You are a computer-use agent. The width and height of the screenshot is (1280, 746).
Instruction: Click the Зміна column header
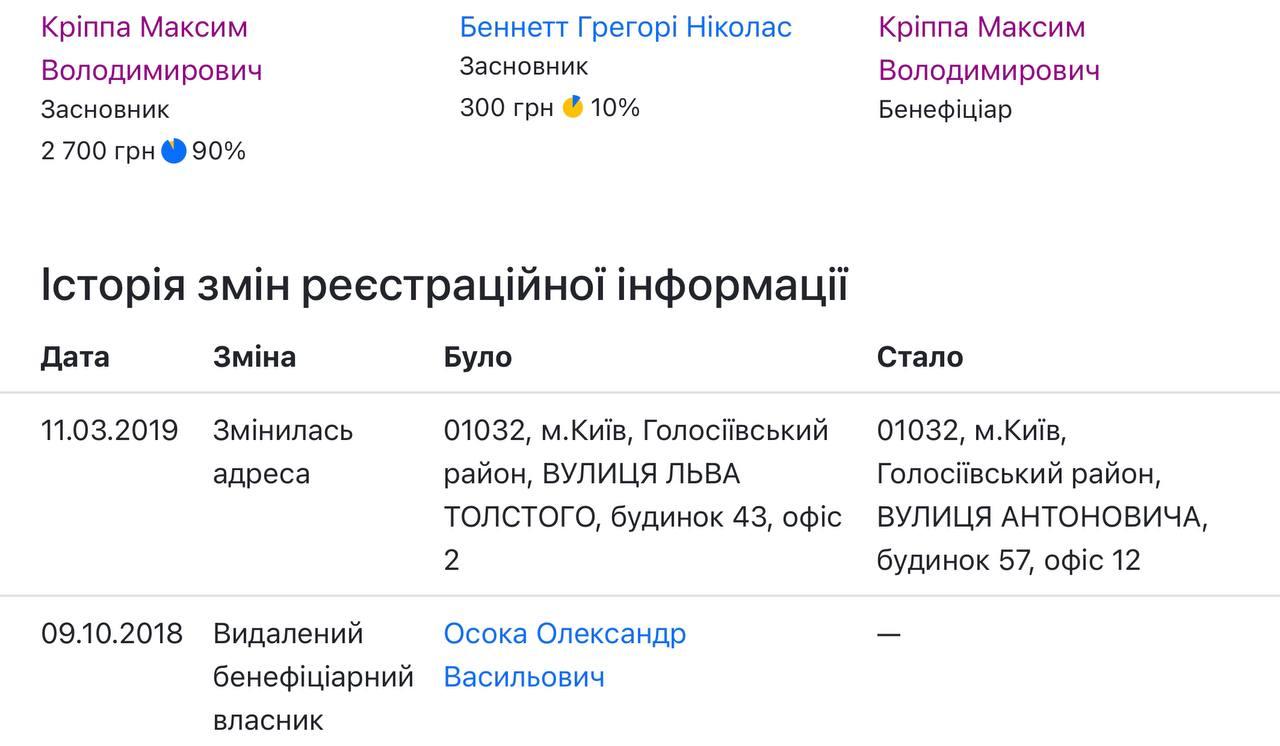click(254, 357)
